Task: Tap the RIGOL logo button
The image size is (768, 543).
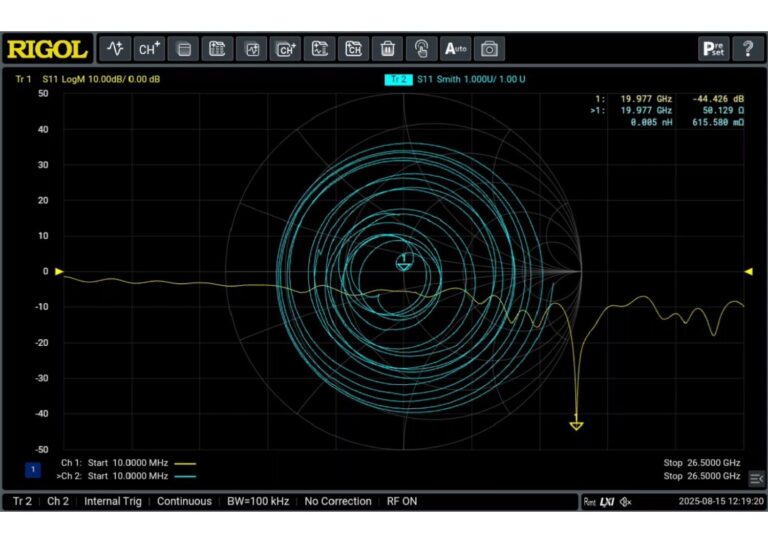Action: coord(47,49)
